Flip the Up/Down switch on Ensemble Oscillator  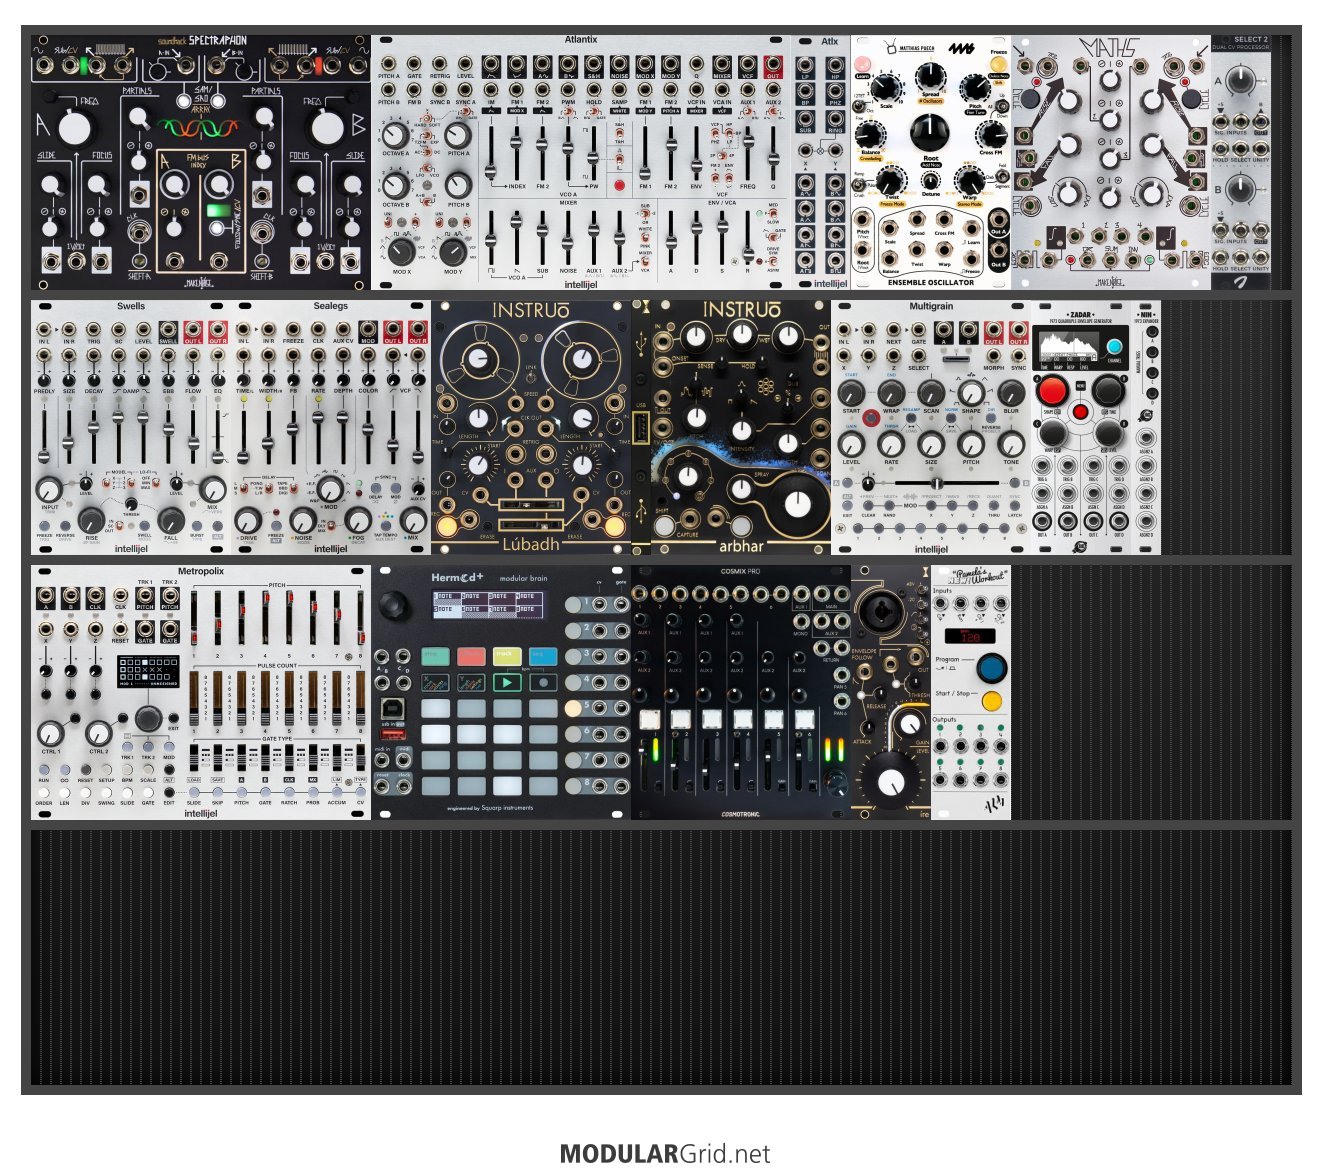[1001, 105]
